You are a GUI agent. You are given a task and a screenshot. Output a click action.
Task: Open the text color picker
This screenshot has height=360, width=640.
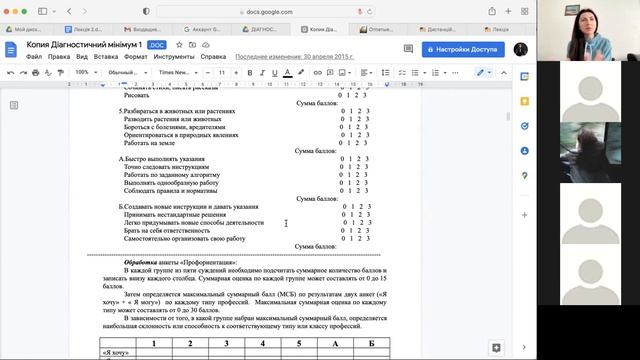(x=287, y=73)
